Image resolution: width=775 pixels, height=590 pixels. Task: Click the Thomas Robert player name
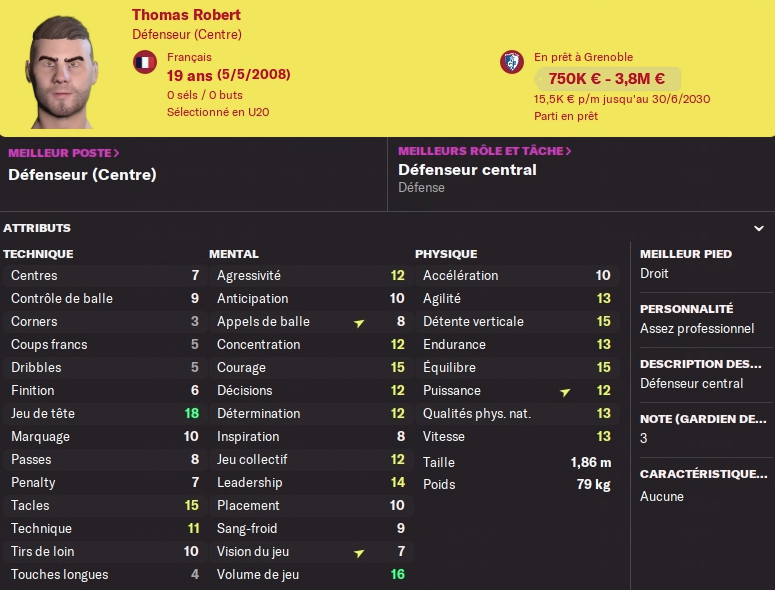(186, 15)
